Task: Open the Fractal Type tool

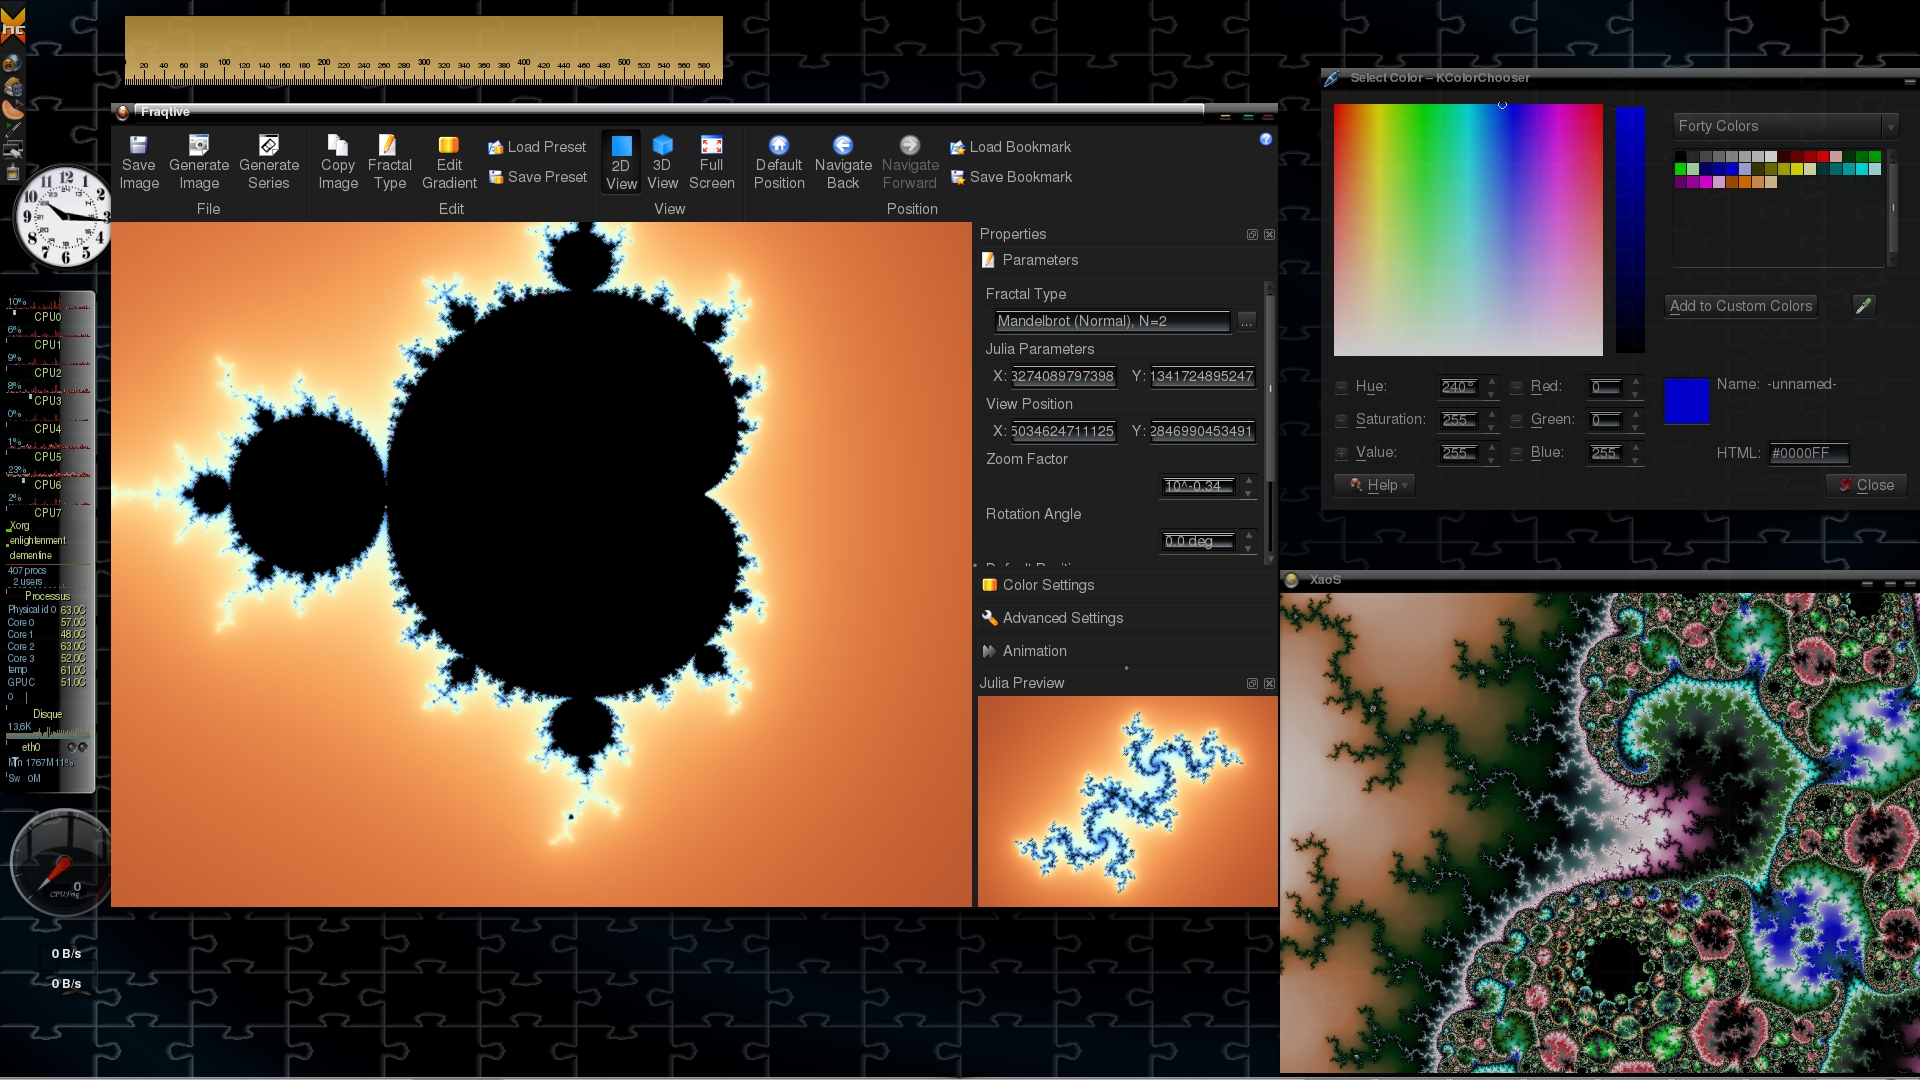Action: coord(389,146)
